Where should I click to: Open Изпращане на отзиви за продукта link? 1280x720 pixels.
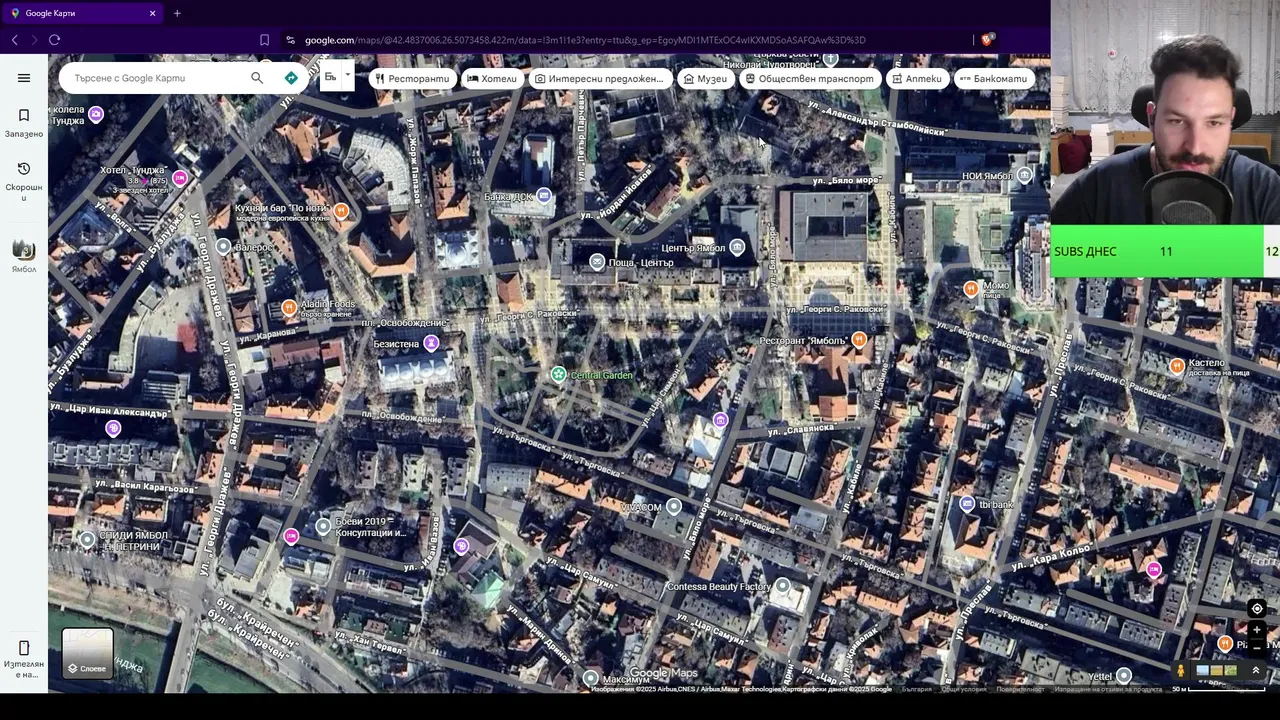(x=1108, y=689)
